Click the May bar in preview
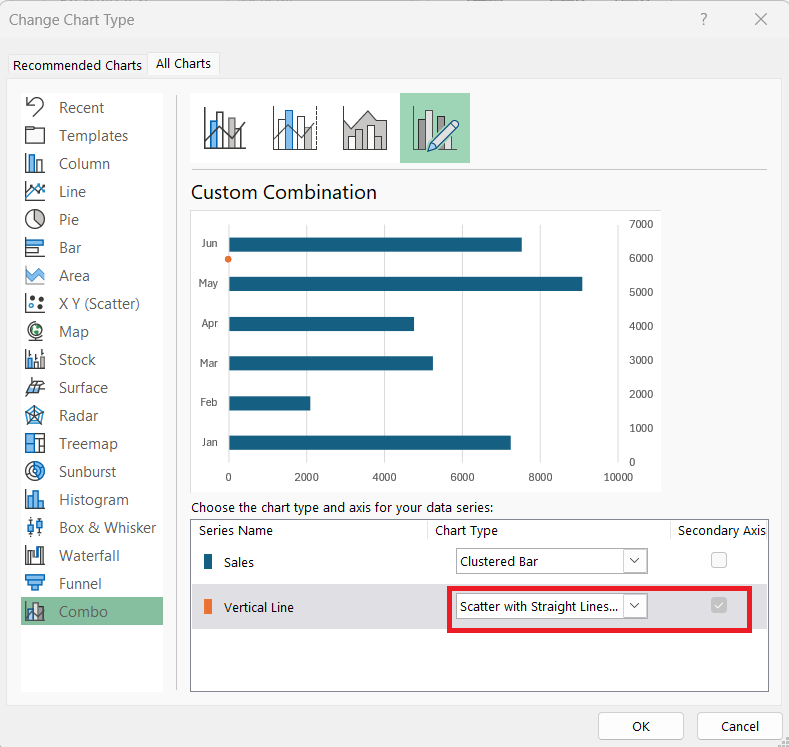Image resolution: width=789 pixels, height=747 pixels. tap(406, 284)
